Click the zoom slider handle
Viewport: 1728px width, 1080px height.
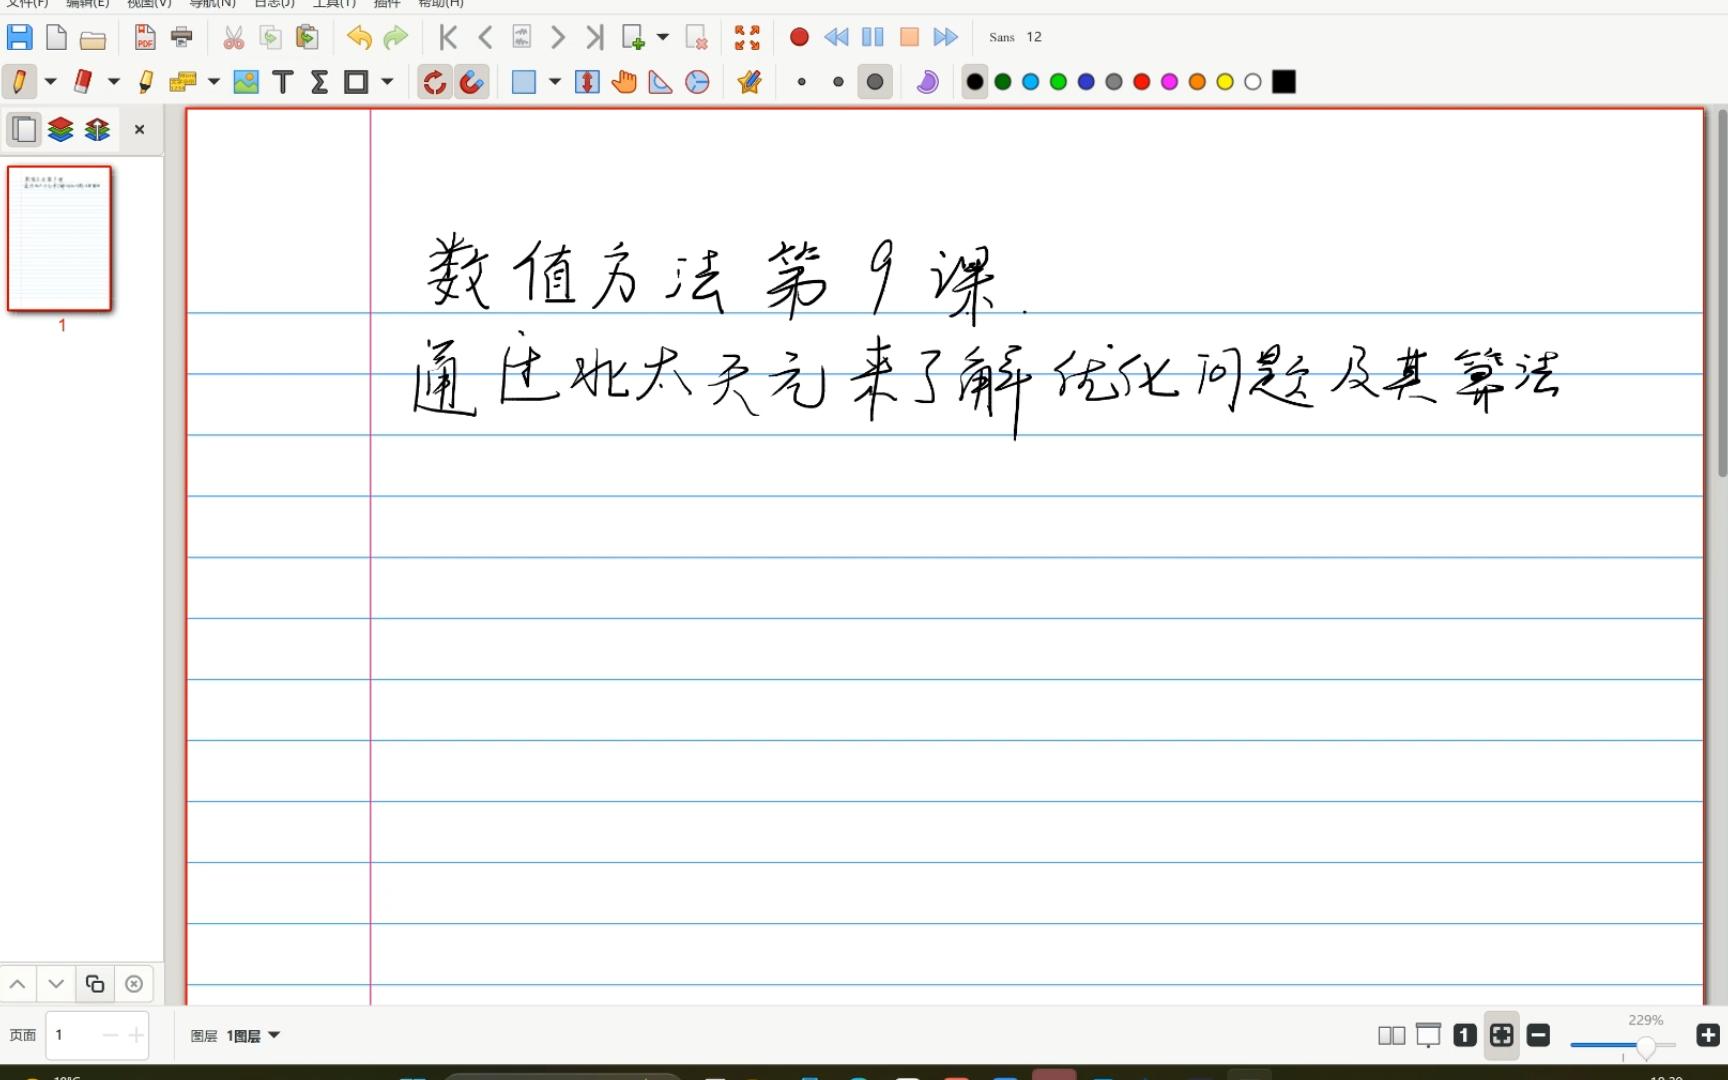(1645, 1047)
